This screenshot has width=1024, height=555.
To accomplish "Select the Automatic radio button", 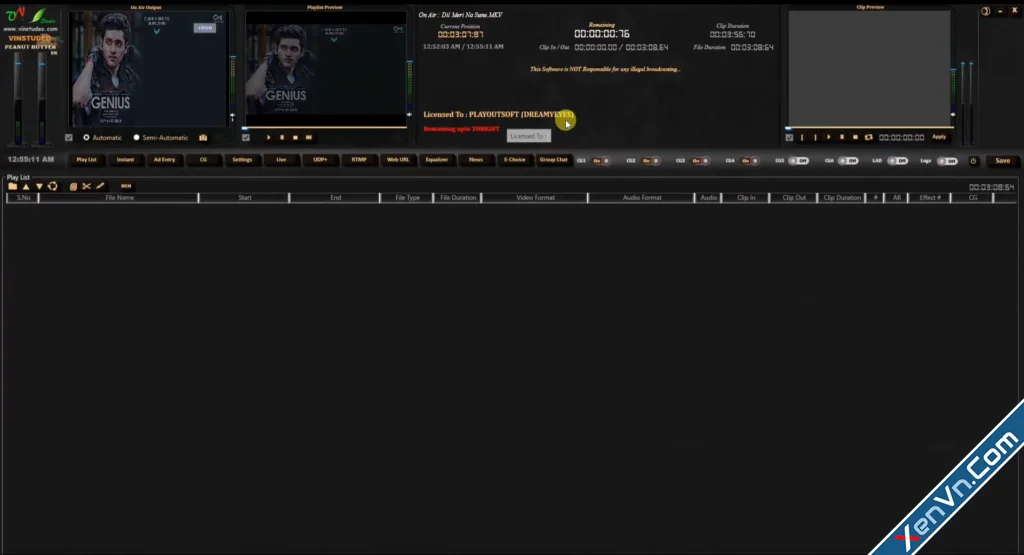I will click(x=86, y=138).
